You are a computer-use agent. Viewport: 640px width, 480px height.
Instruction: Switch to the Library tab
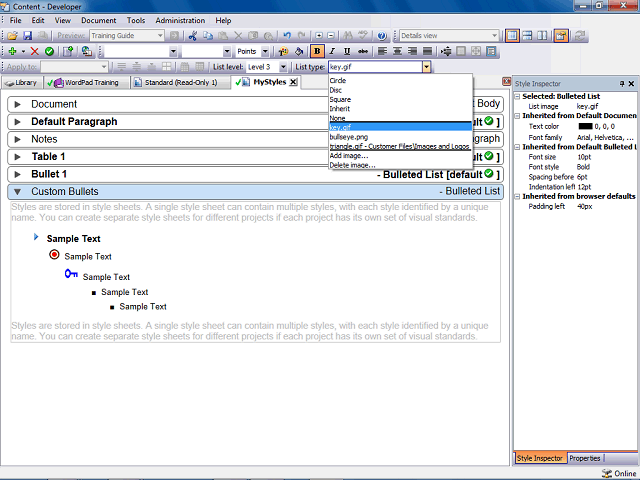[22, 83]
